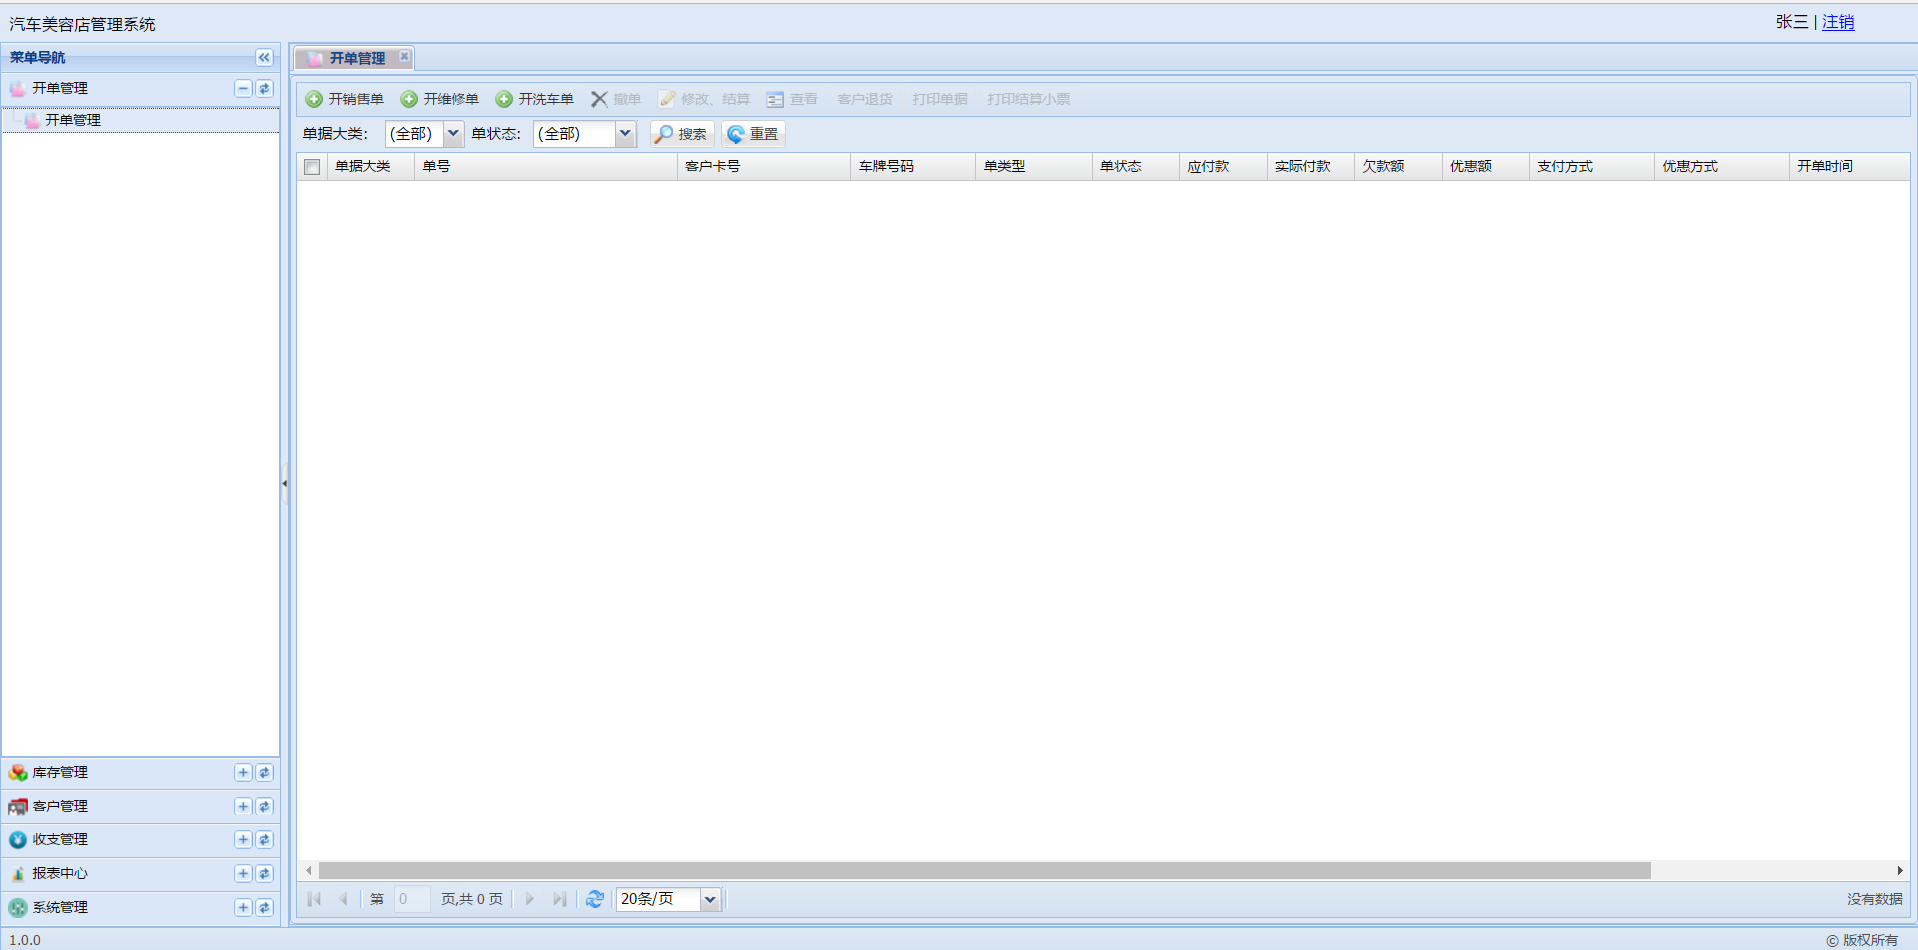1918x950 pixels.
Task: Expand the 库存管理 panel
Action: click(x=243, y=773)
